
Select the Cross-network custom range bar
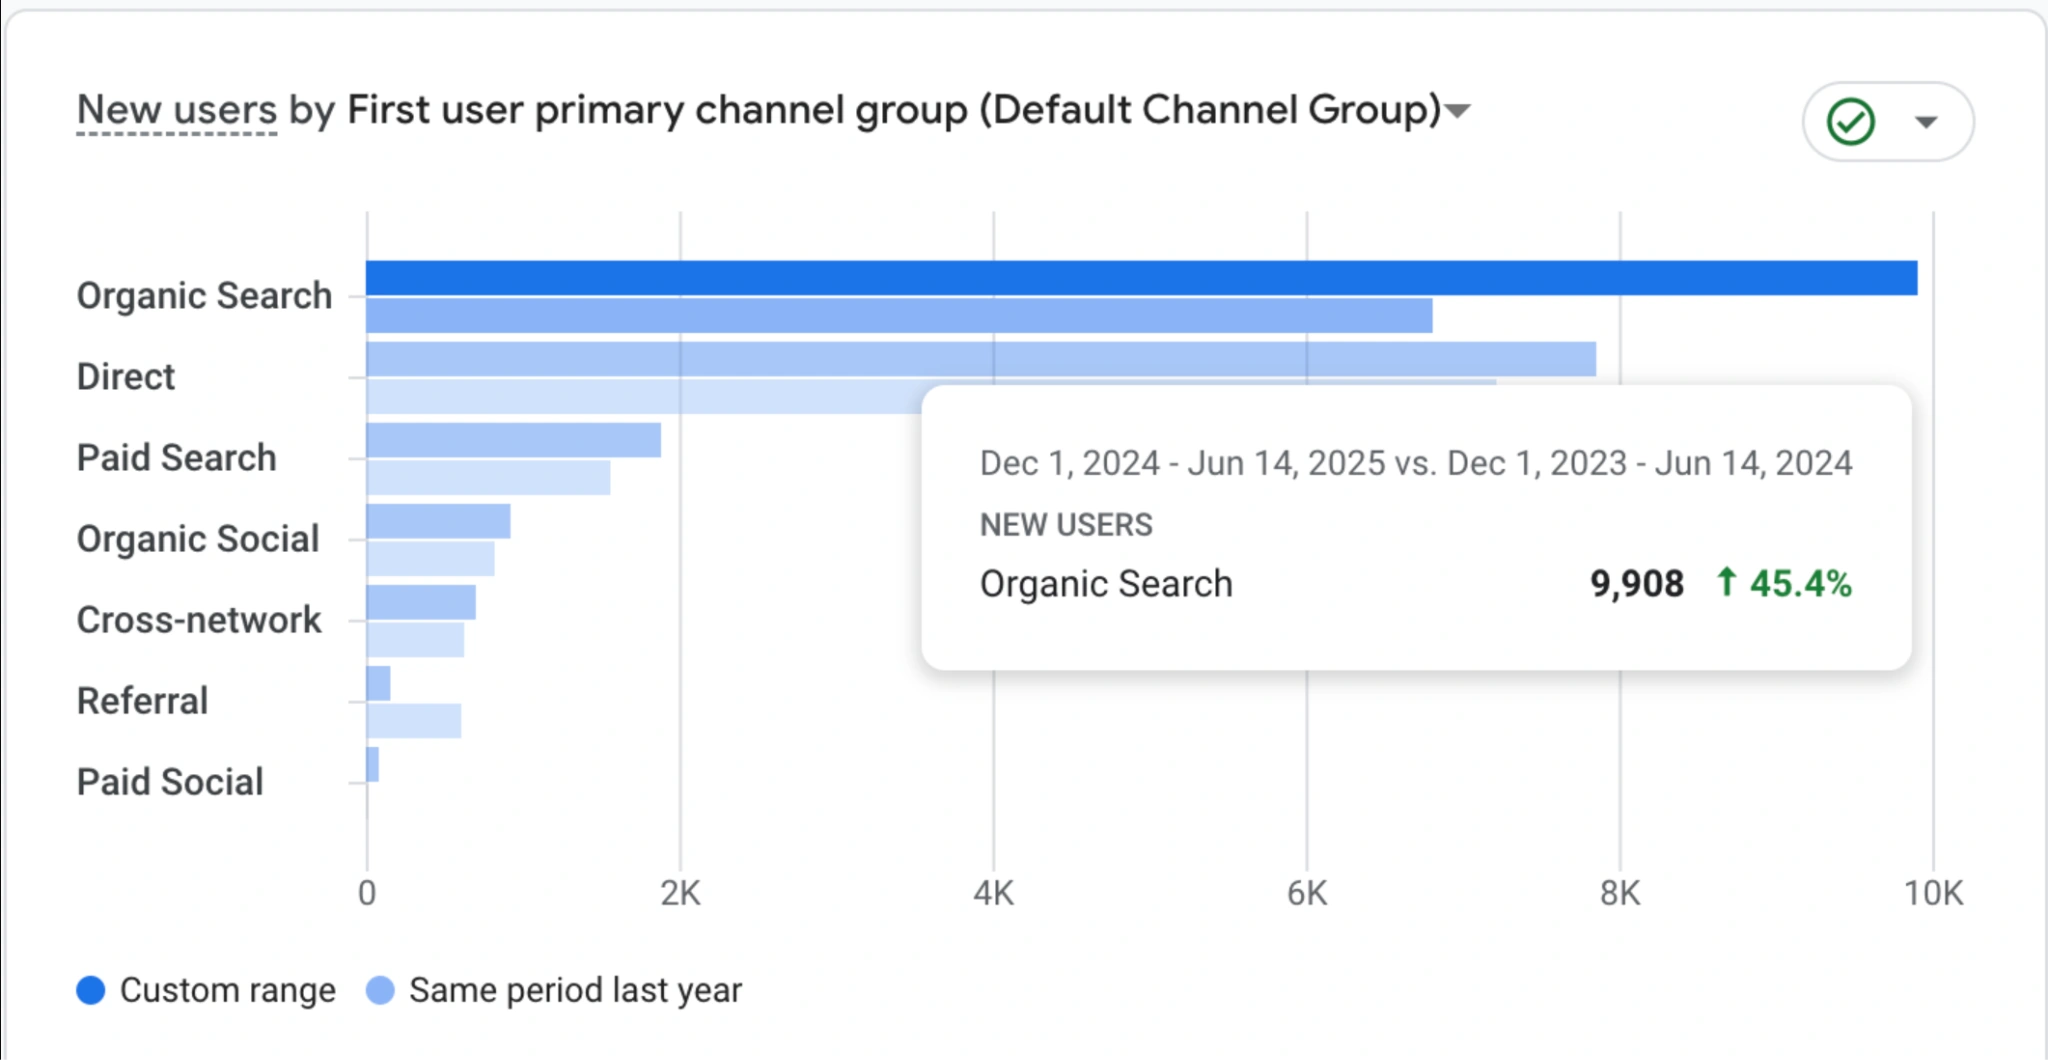421,602
